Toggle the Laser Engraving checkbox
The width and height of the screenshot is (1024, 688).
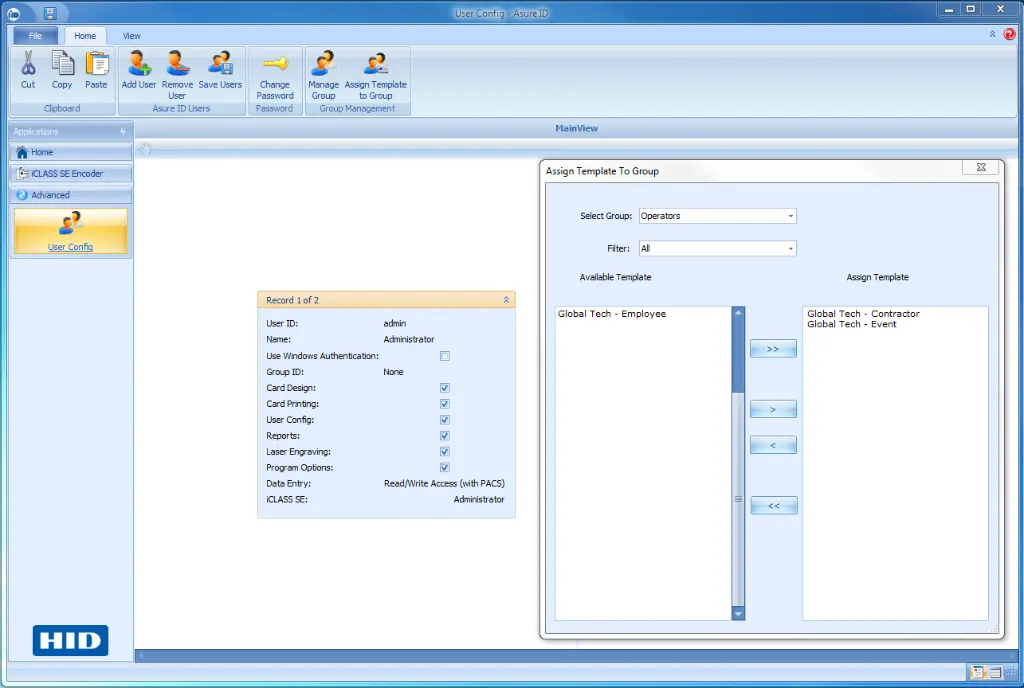click(x=445, y=452)
